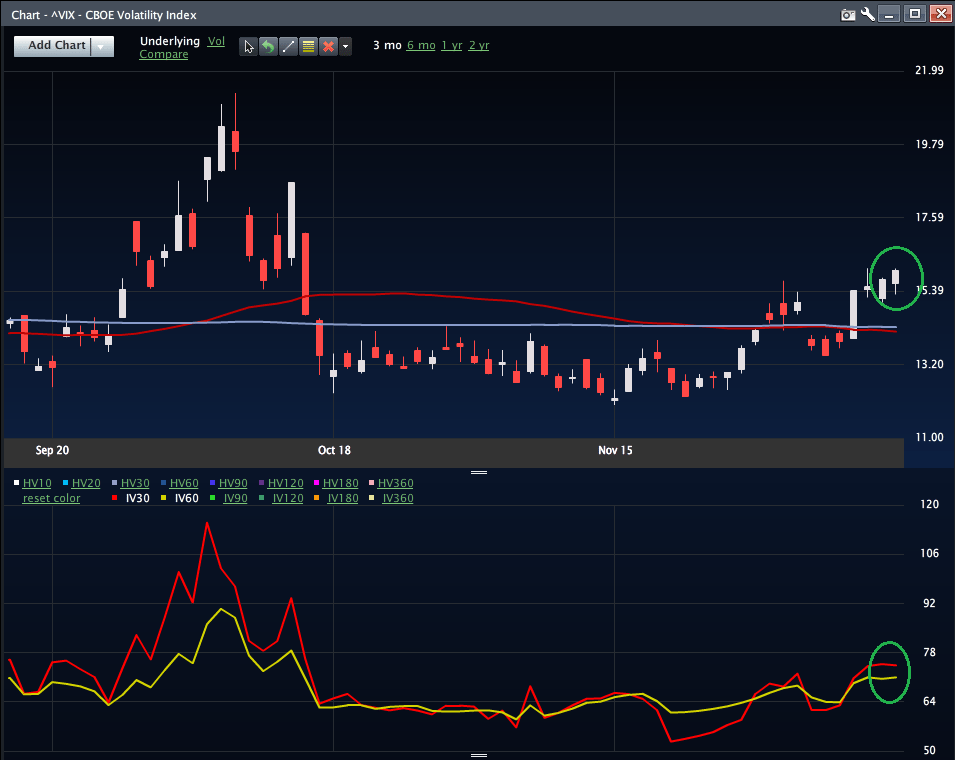955x760 pixels.
Task: Switch to the Vol chart view
Action: pyautogui.click(x=216, y=41)
